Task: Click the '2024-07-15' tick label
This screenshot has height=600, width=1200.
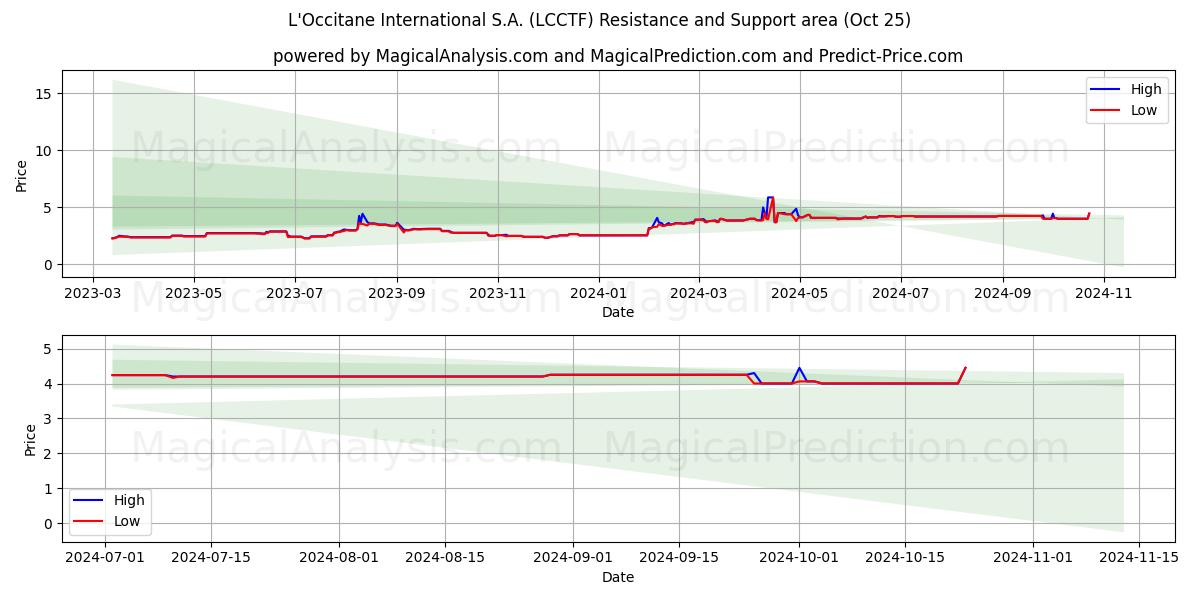Action: (x=210, y=559)
